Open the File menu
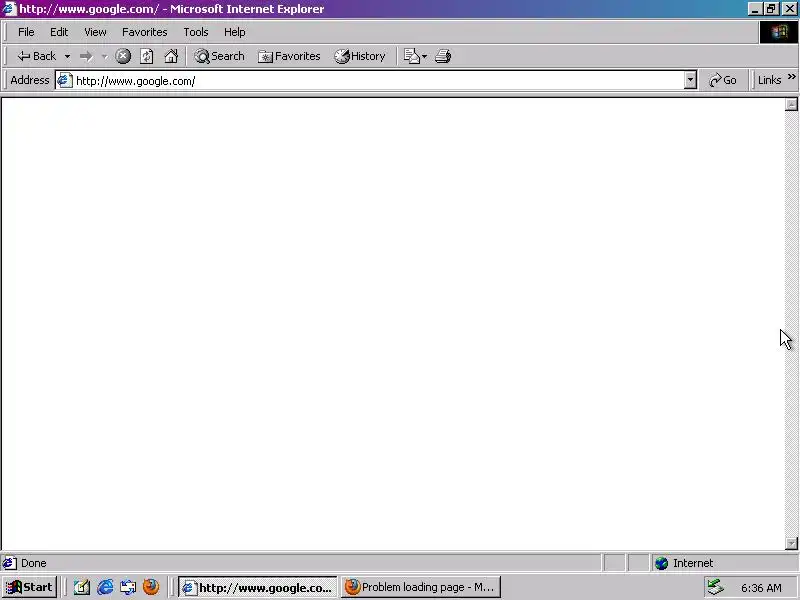 click(x=26, y=32)
